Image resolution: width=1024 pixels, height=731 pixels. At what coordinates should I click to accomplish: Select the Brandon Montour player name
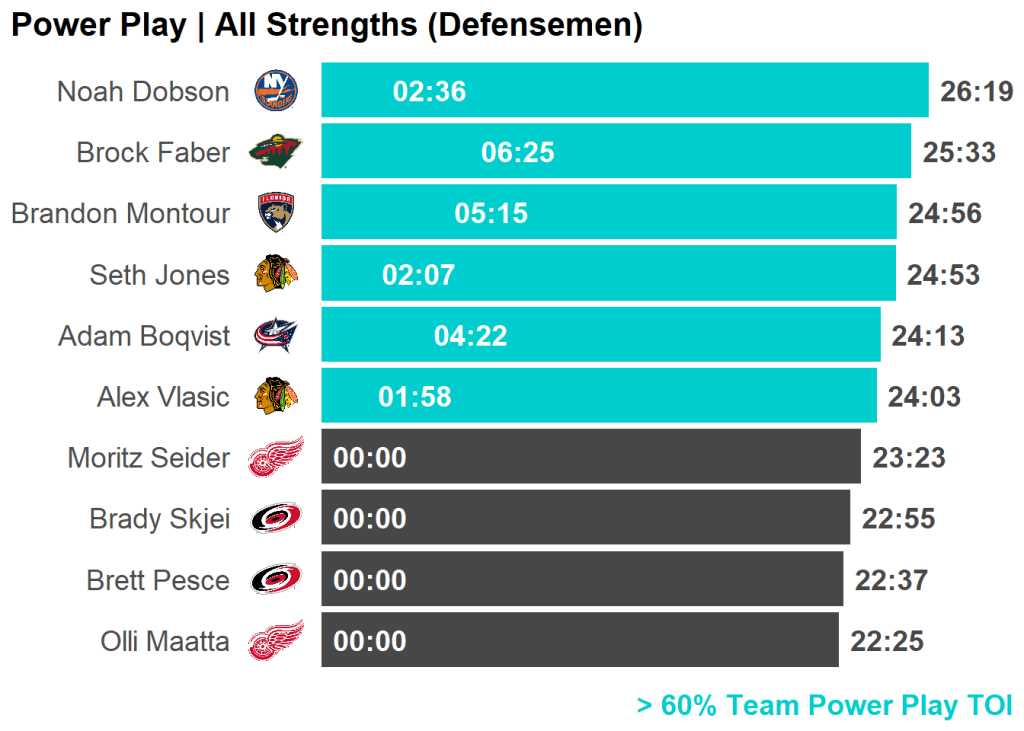tap(120, 213)
